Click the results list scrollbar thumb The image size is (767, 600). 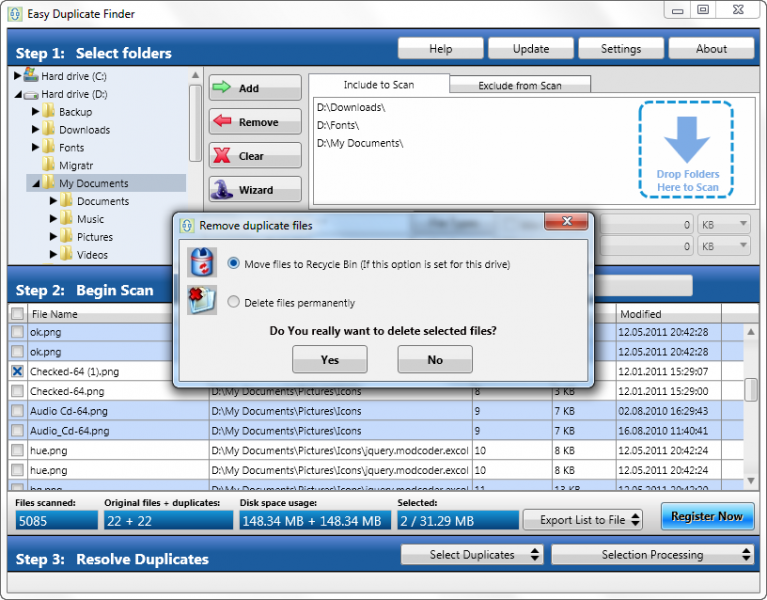751,389
